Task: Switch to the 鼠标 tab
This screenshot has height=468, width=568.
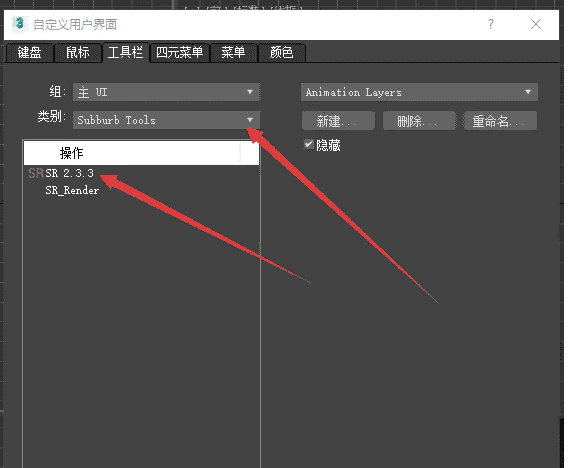Action: 78,53
